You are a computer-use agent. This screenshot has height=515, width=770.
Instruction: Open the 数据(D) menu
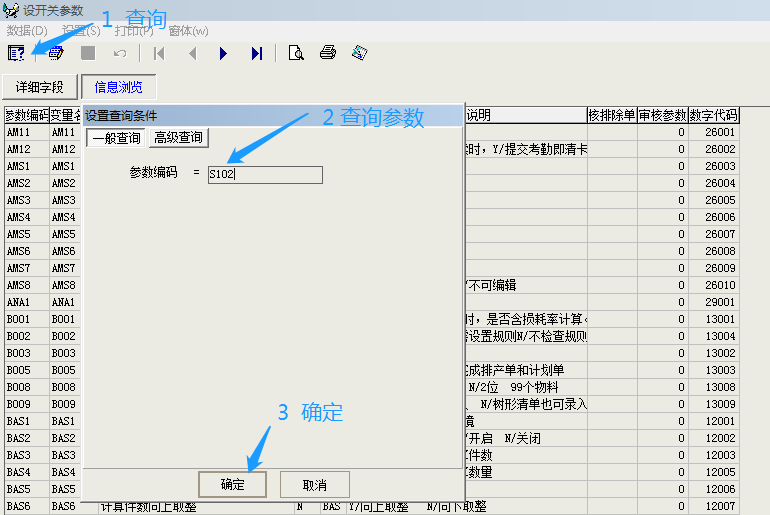tap(27, 31)
